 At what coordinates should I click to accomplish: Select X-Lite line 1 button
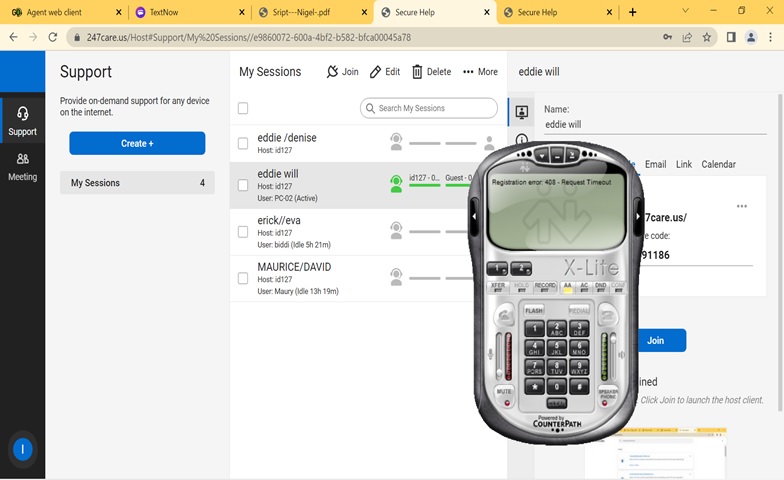point(497,269)
